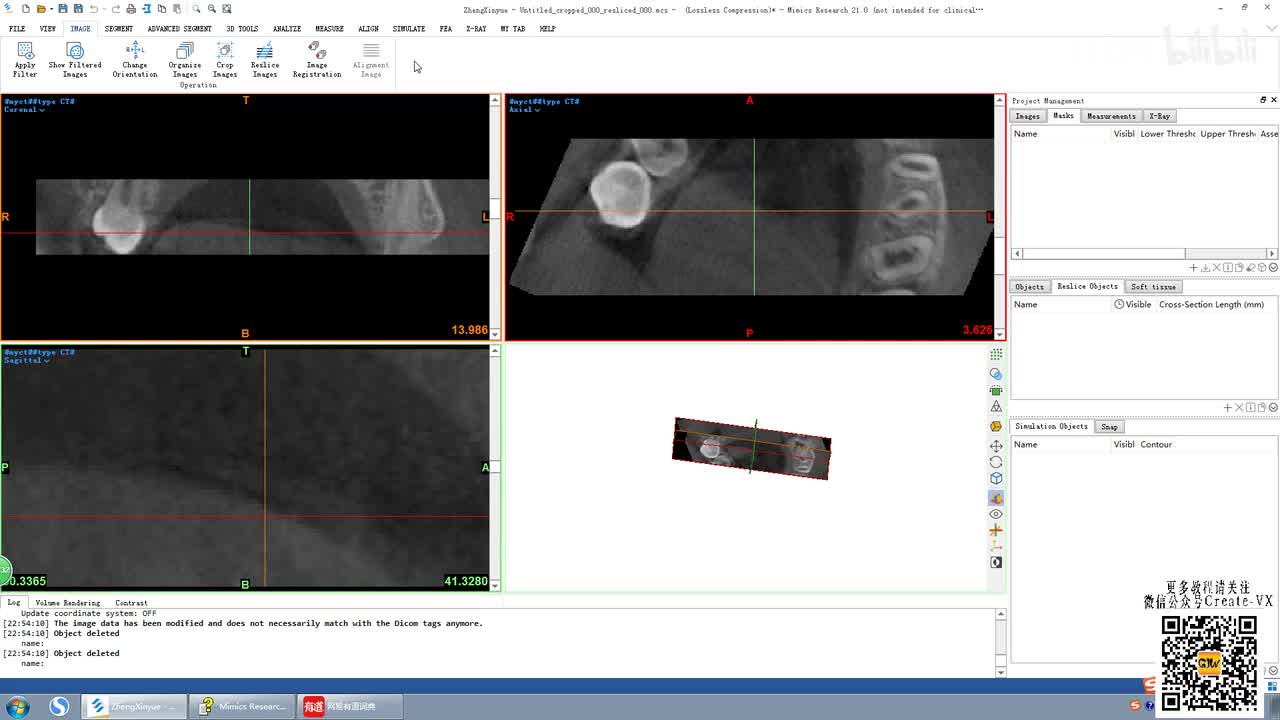The width and height of the screenshot is (1280, 720).
Task: Toggle the highlighted reslice planes icon
Action: click(996, 497)
